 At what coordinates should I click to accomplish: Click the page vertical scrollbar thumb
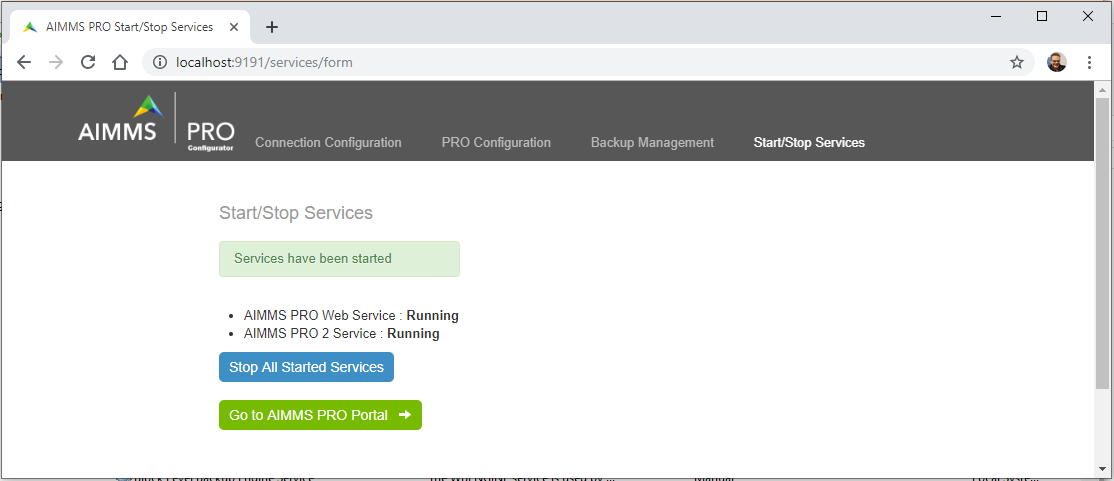coord(1102,244)
